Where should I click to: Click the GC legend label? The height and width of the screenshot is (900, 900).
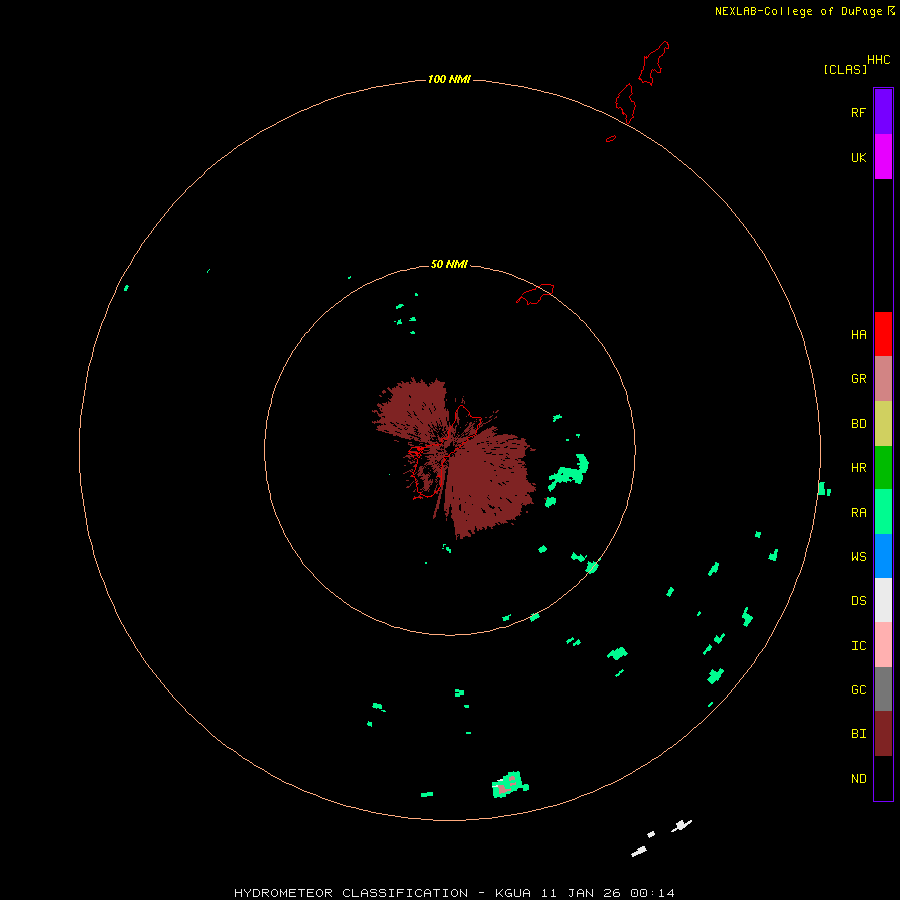coord(858,690)
